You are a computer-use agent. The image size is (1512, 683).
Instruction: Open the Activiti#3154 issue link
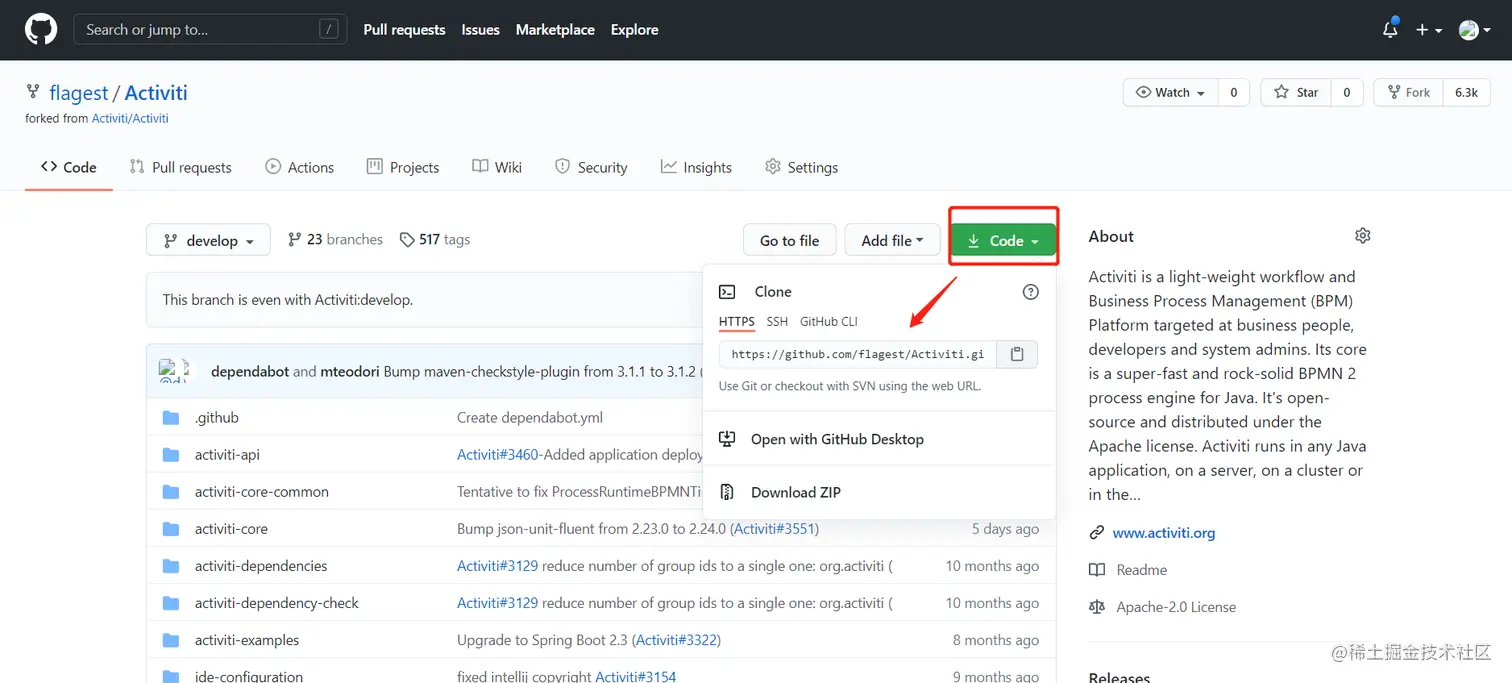tap(636, 676)
